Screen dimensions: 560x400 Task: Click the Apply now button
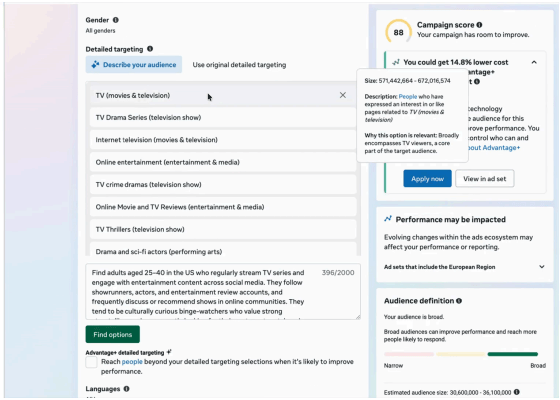[x=427, y=179]
